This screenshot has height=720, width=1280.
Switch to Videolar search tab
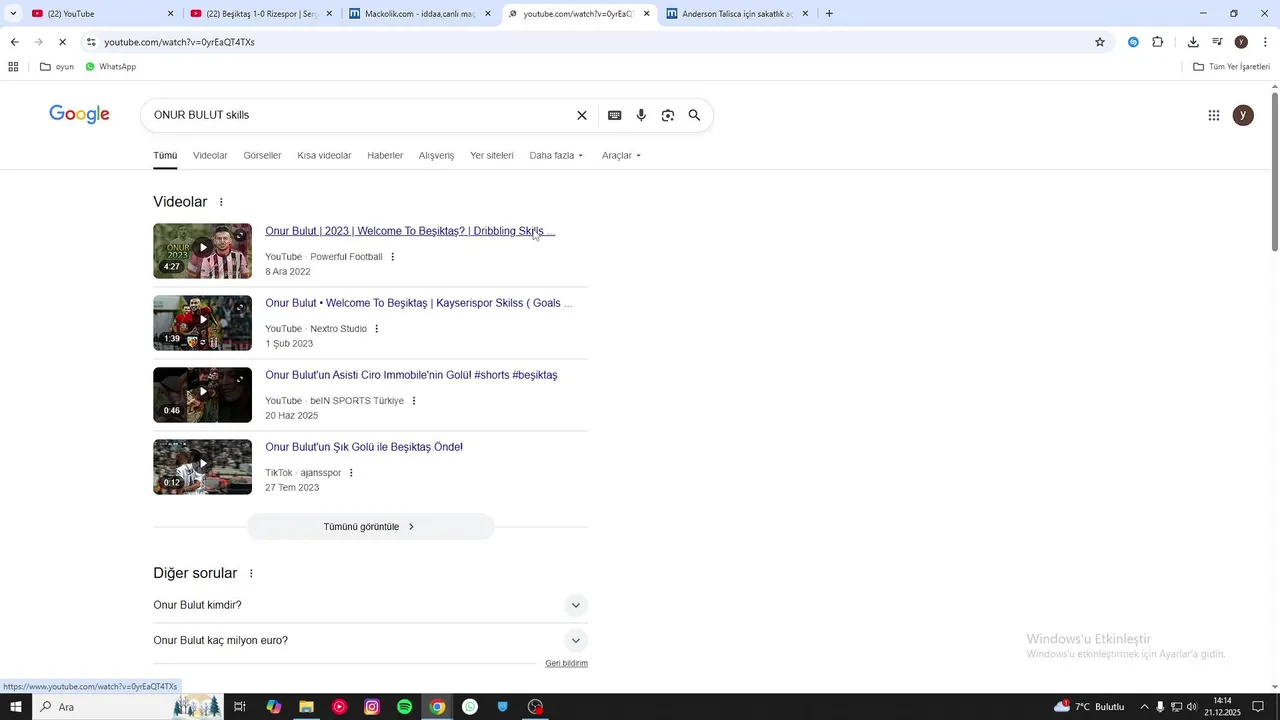point(210,156)
